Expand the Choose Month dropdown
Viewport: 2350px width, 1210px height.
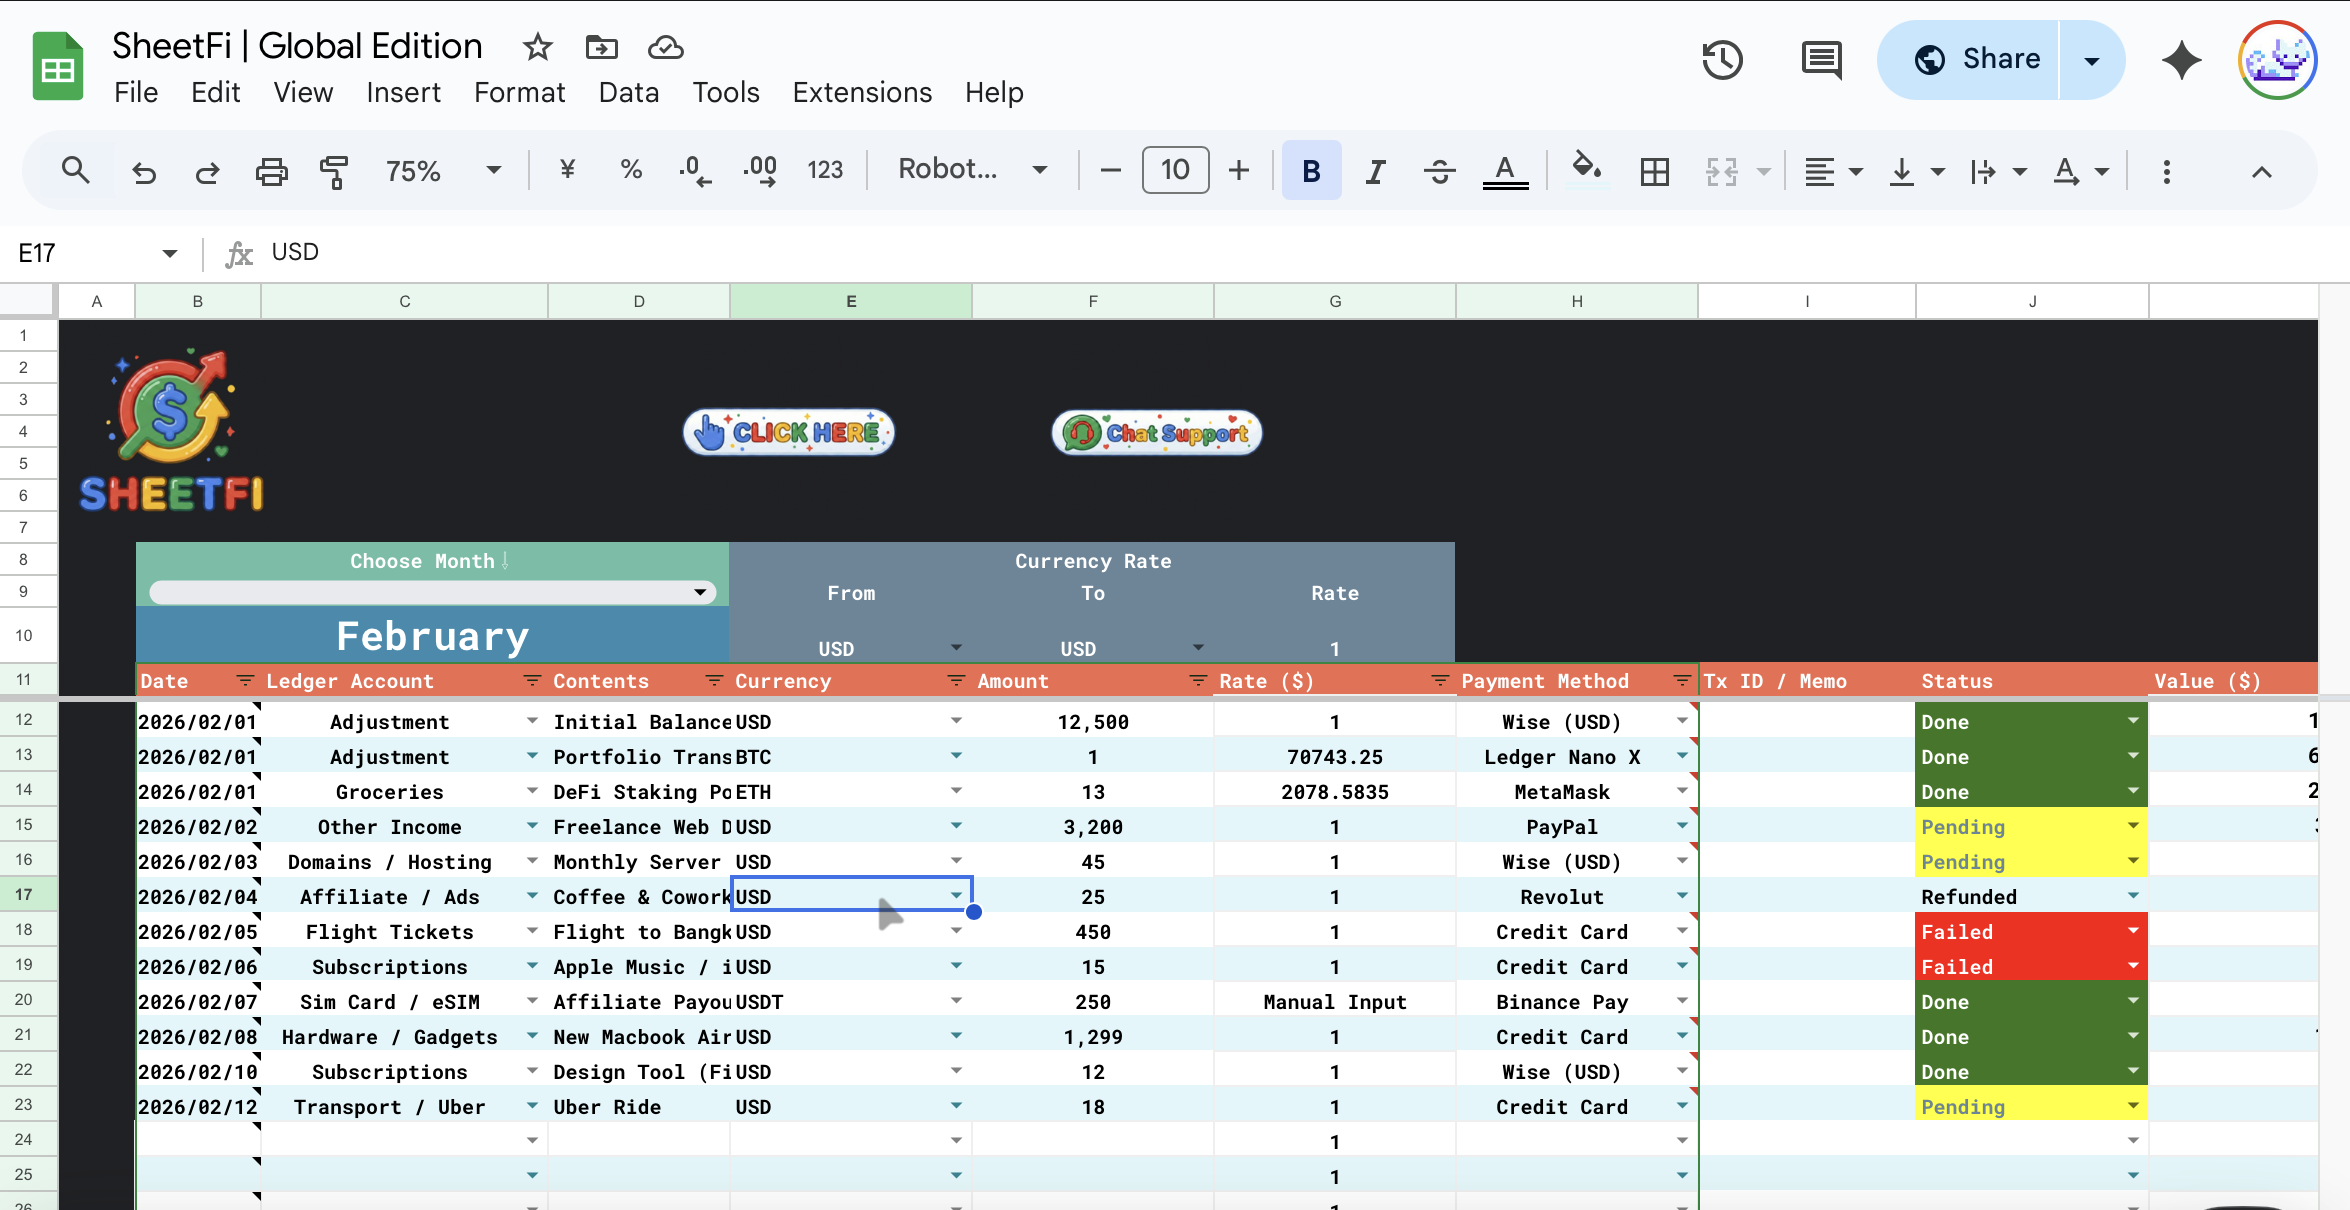(700, 593)
